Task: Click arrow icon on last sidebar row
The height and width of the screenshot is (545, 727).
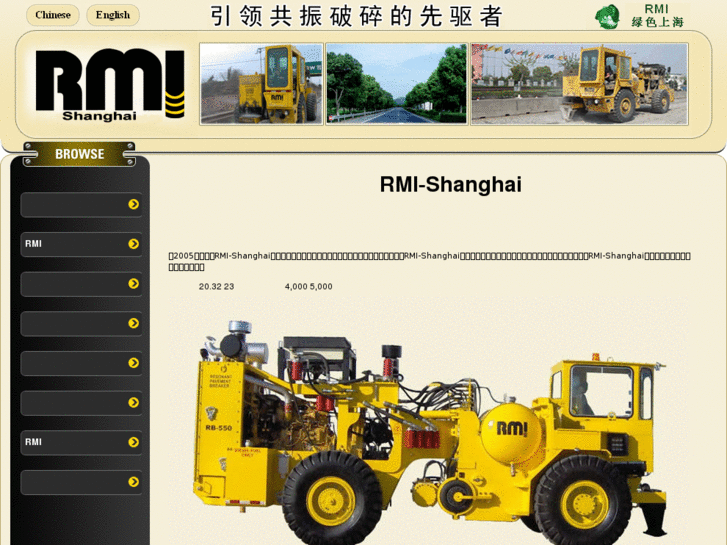Action: 134,482
